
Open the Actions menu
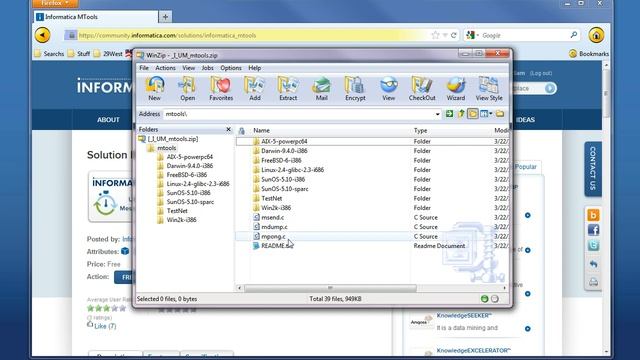165,68
